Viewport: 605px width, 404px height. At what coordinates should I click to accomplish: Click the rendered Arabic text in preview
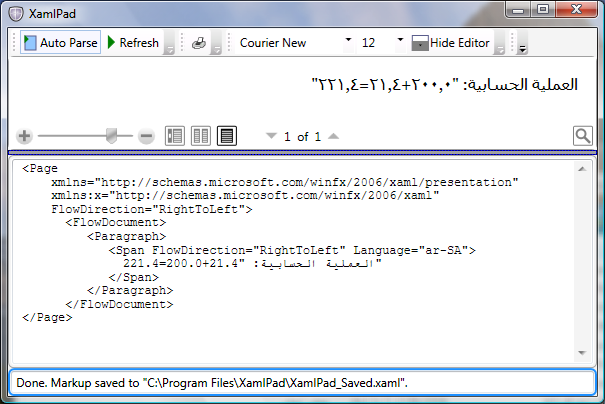click(x=444, y=84)
